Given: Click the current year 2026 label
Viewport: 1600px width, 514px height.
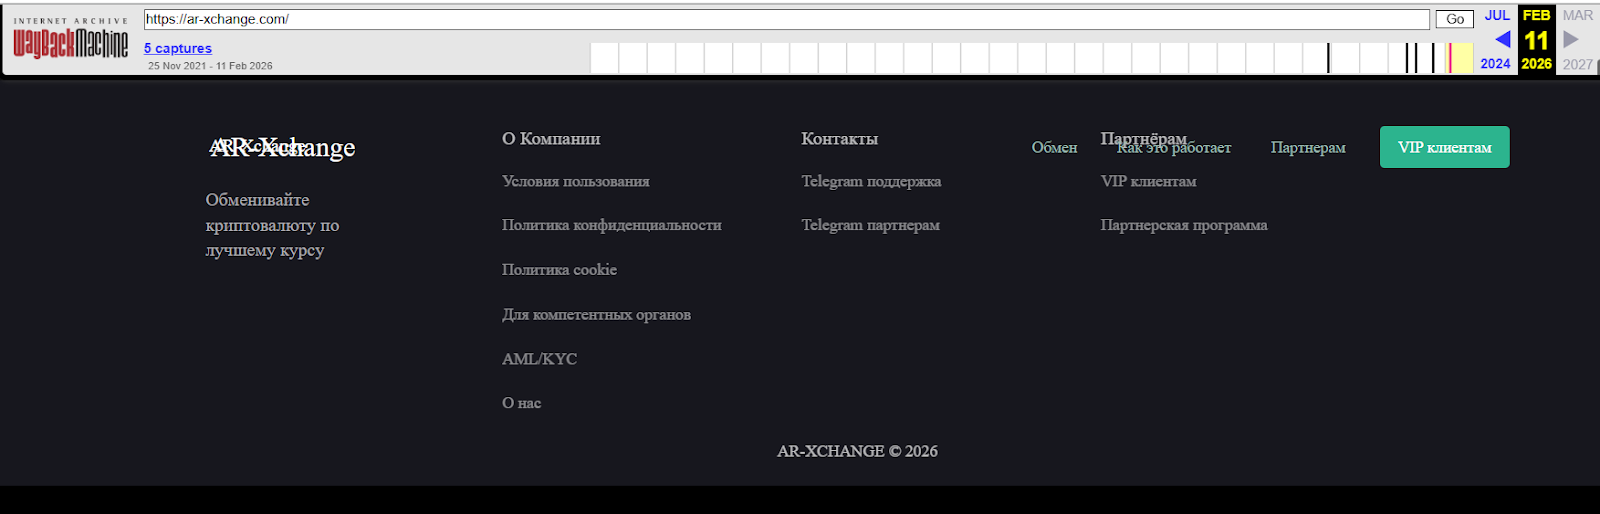Looking at the screenshot, I should [1537, 64].
